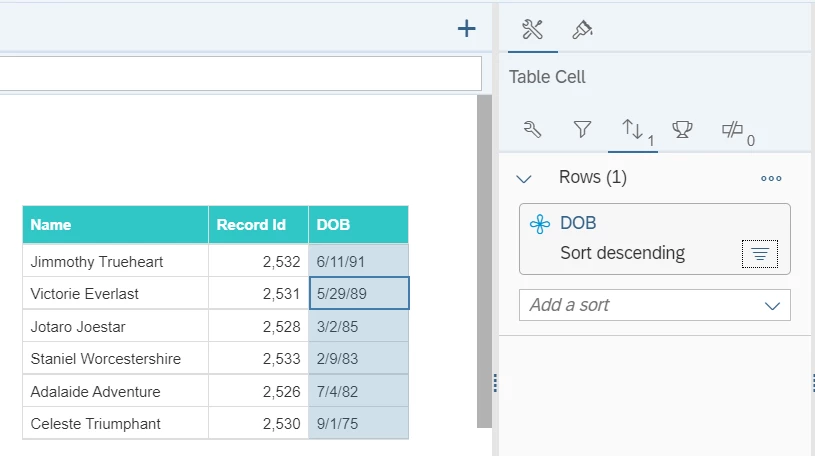Select the 2,530 record id cell
The image size is (815, 456).
pyautogui.click(x=258, y=424)
